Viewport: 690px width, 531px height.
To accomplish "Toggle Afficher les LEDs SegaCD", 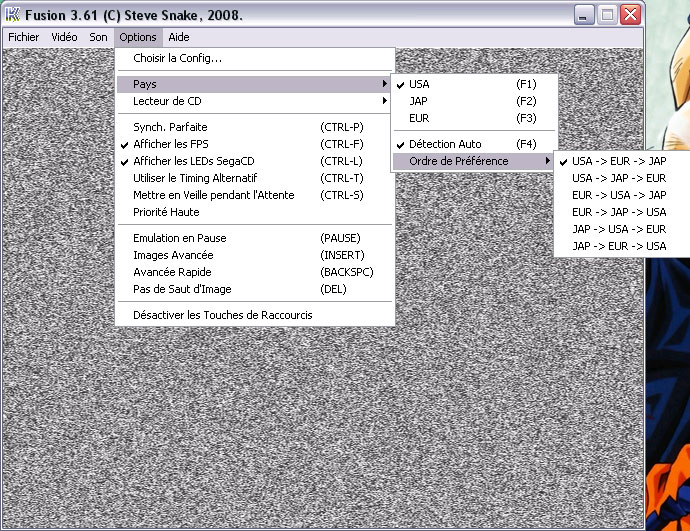I will point(255,161).
